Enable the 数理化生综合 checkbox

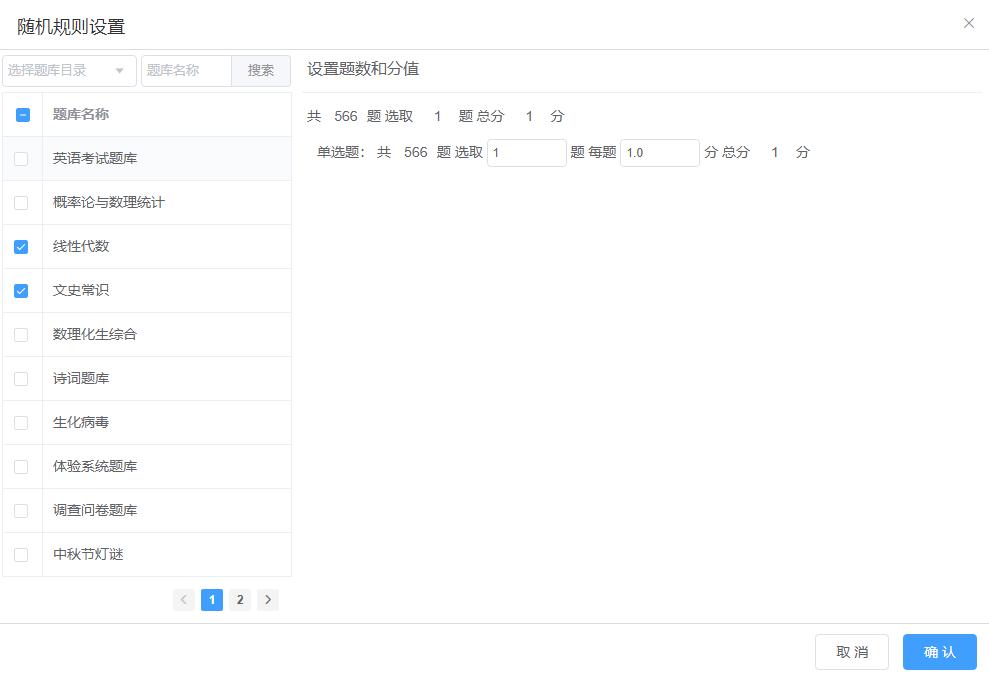[x=22, y=334]
